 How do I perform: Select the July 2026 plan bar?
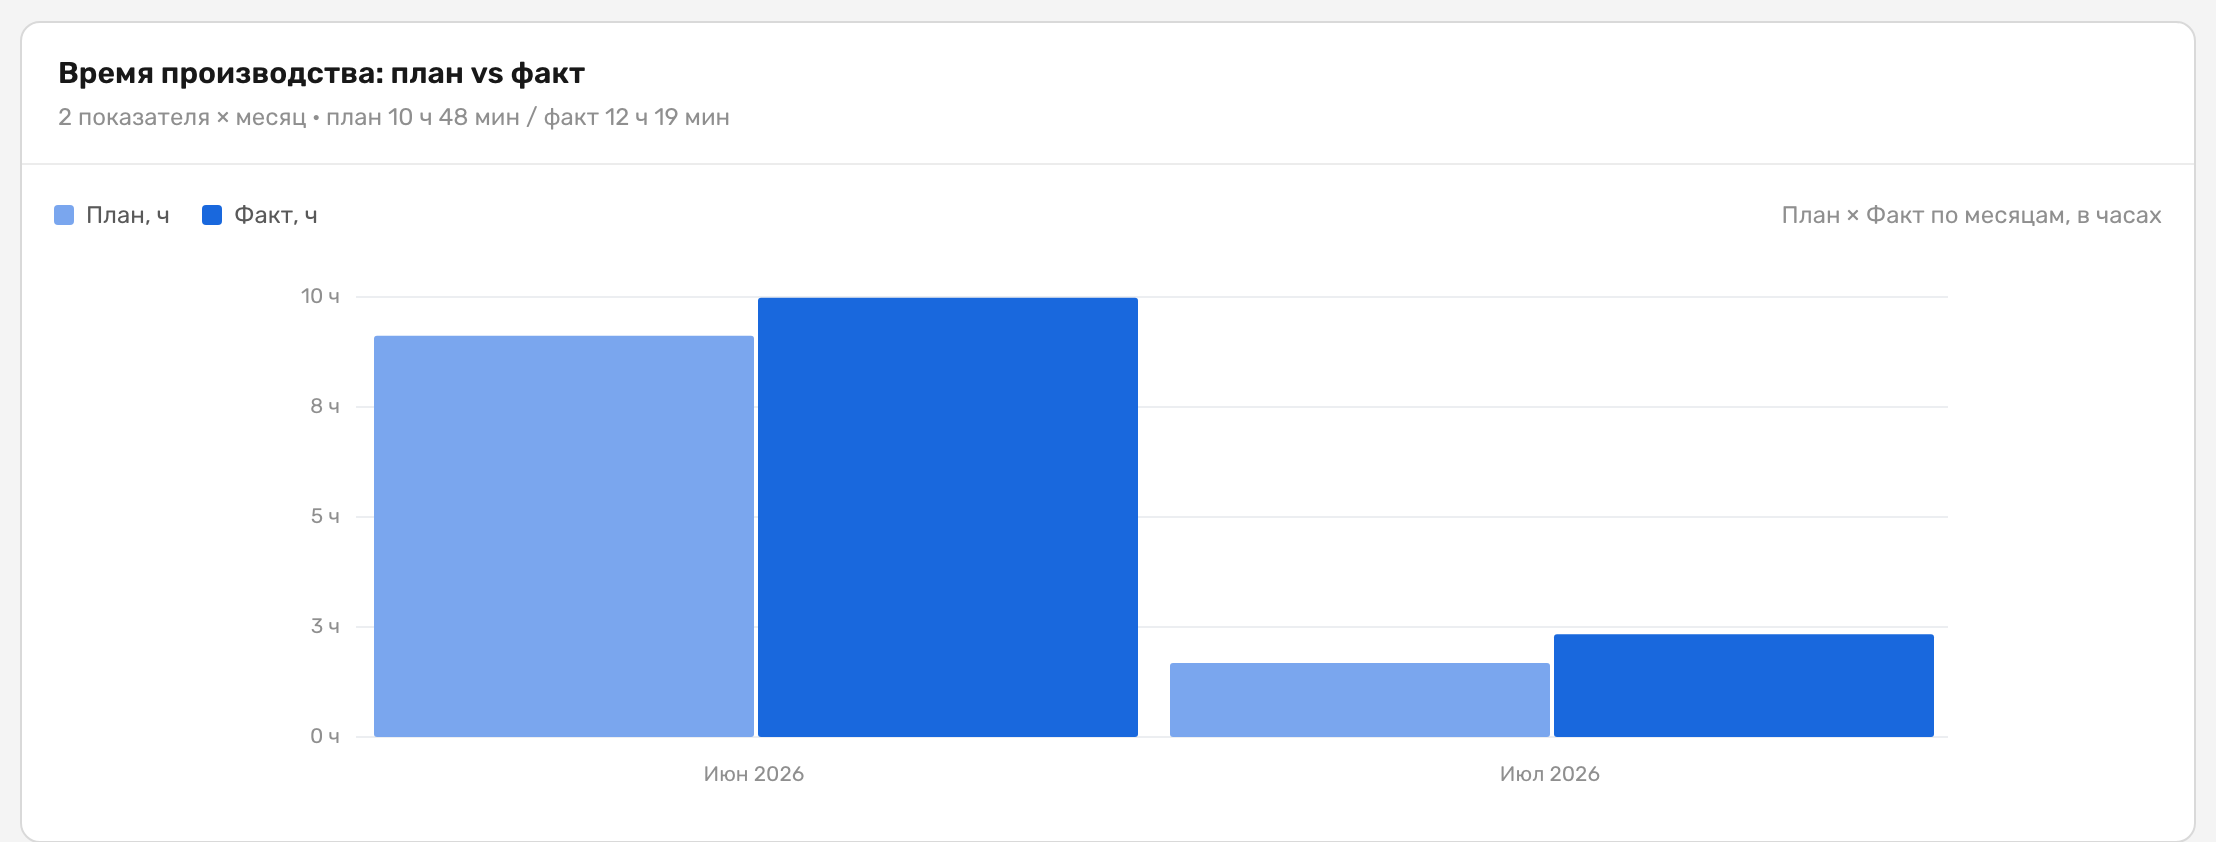(1360, 700)
